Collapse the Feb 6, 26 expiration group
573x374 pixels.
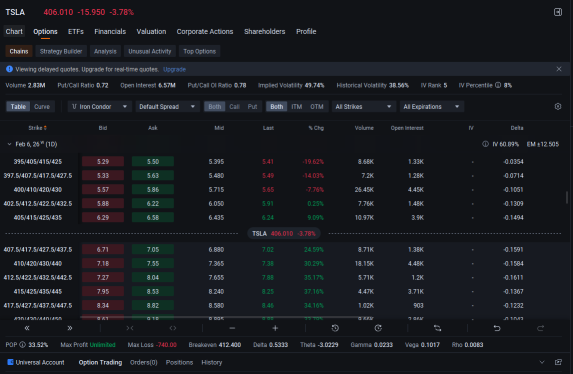pos(10,144)
